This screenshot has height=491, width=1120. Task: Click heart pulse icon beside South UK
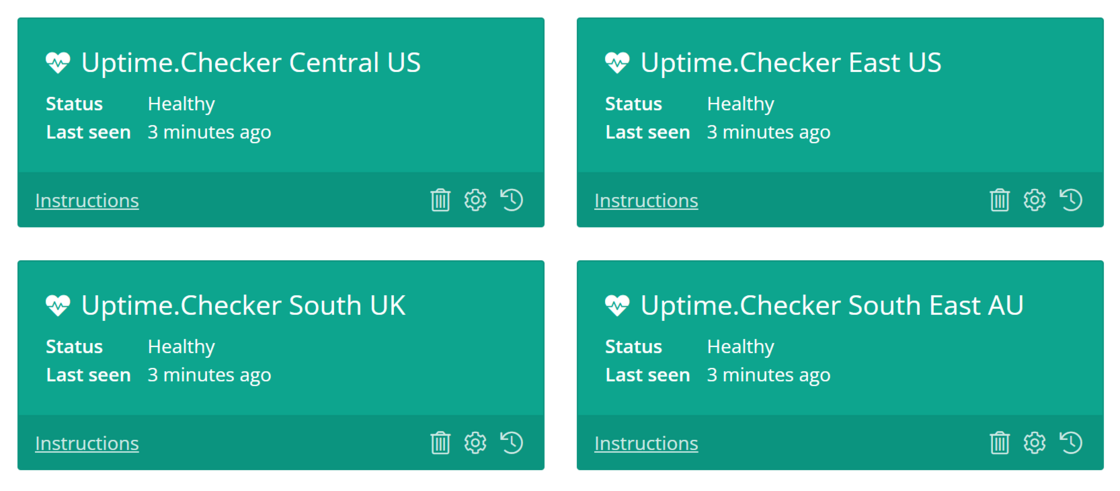59,306
